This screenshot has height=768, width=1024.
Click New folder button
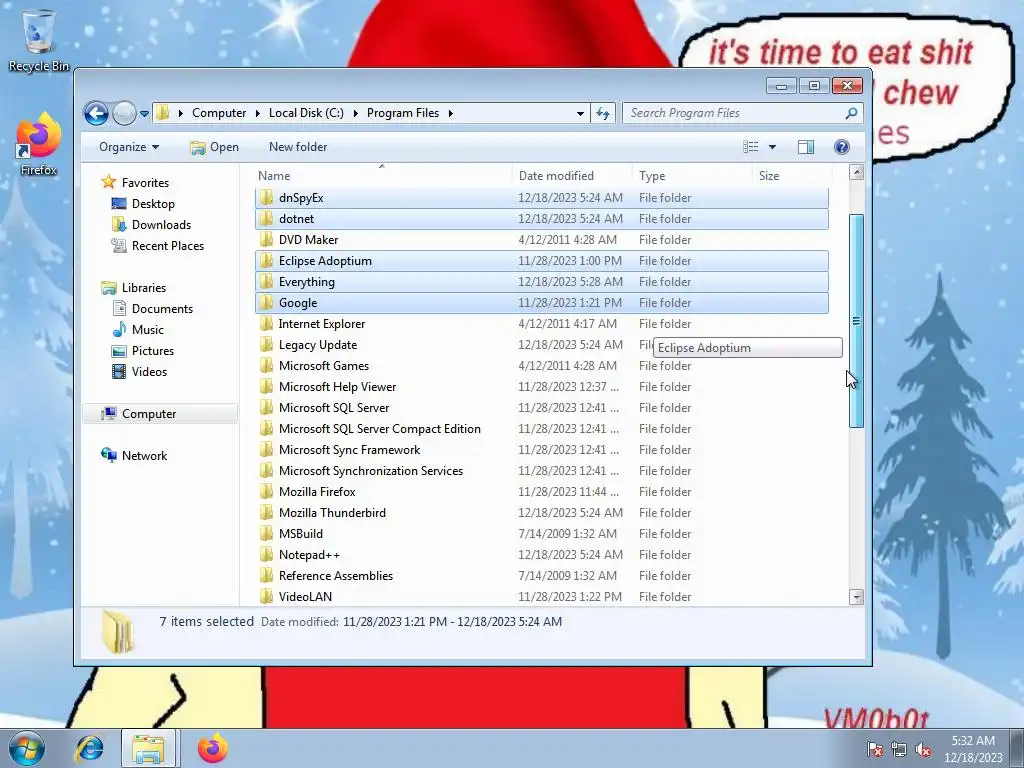[x=298, y=147]
